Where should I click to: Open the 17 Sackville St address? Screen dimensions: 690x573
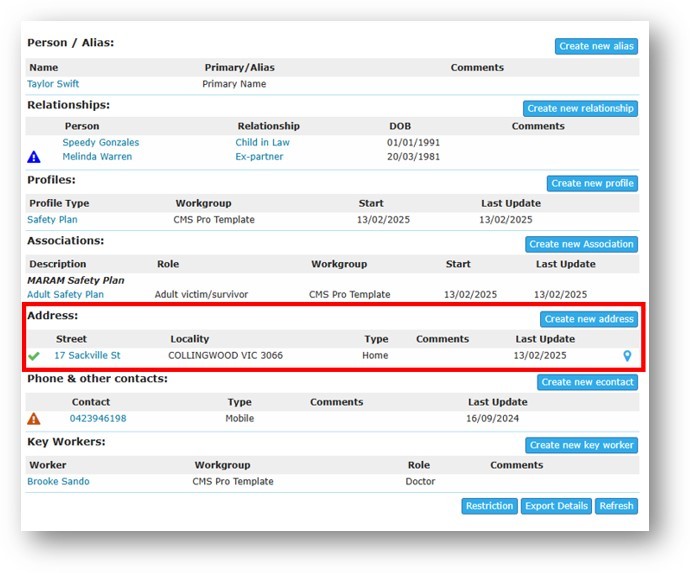(87, 356)
